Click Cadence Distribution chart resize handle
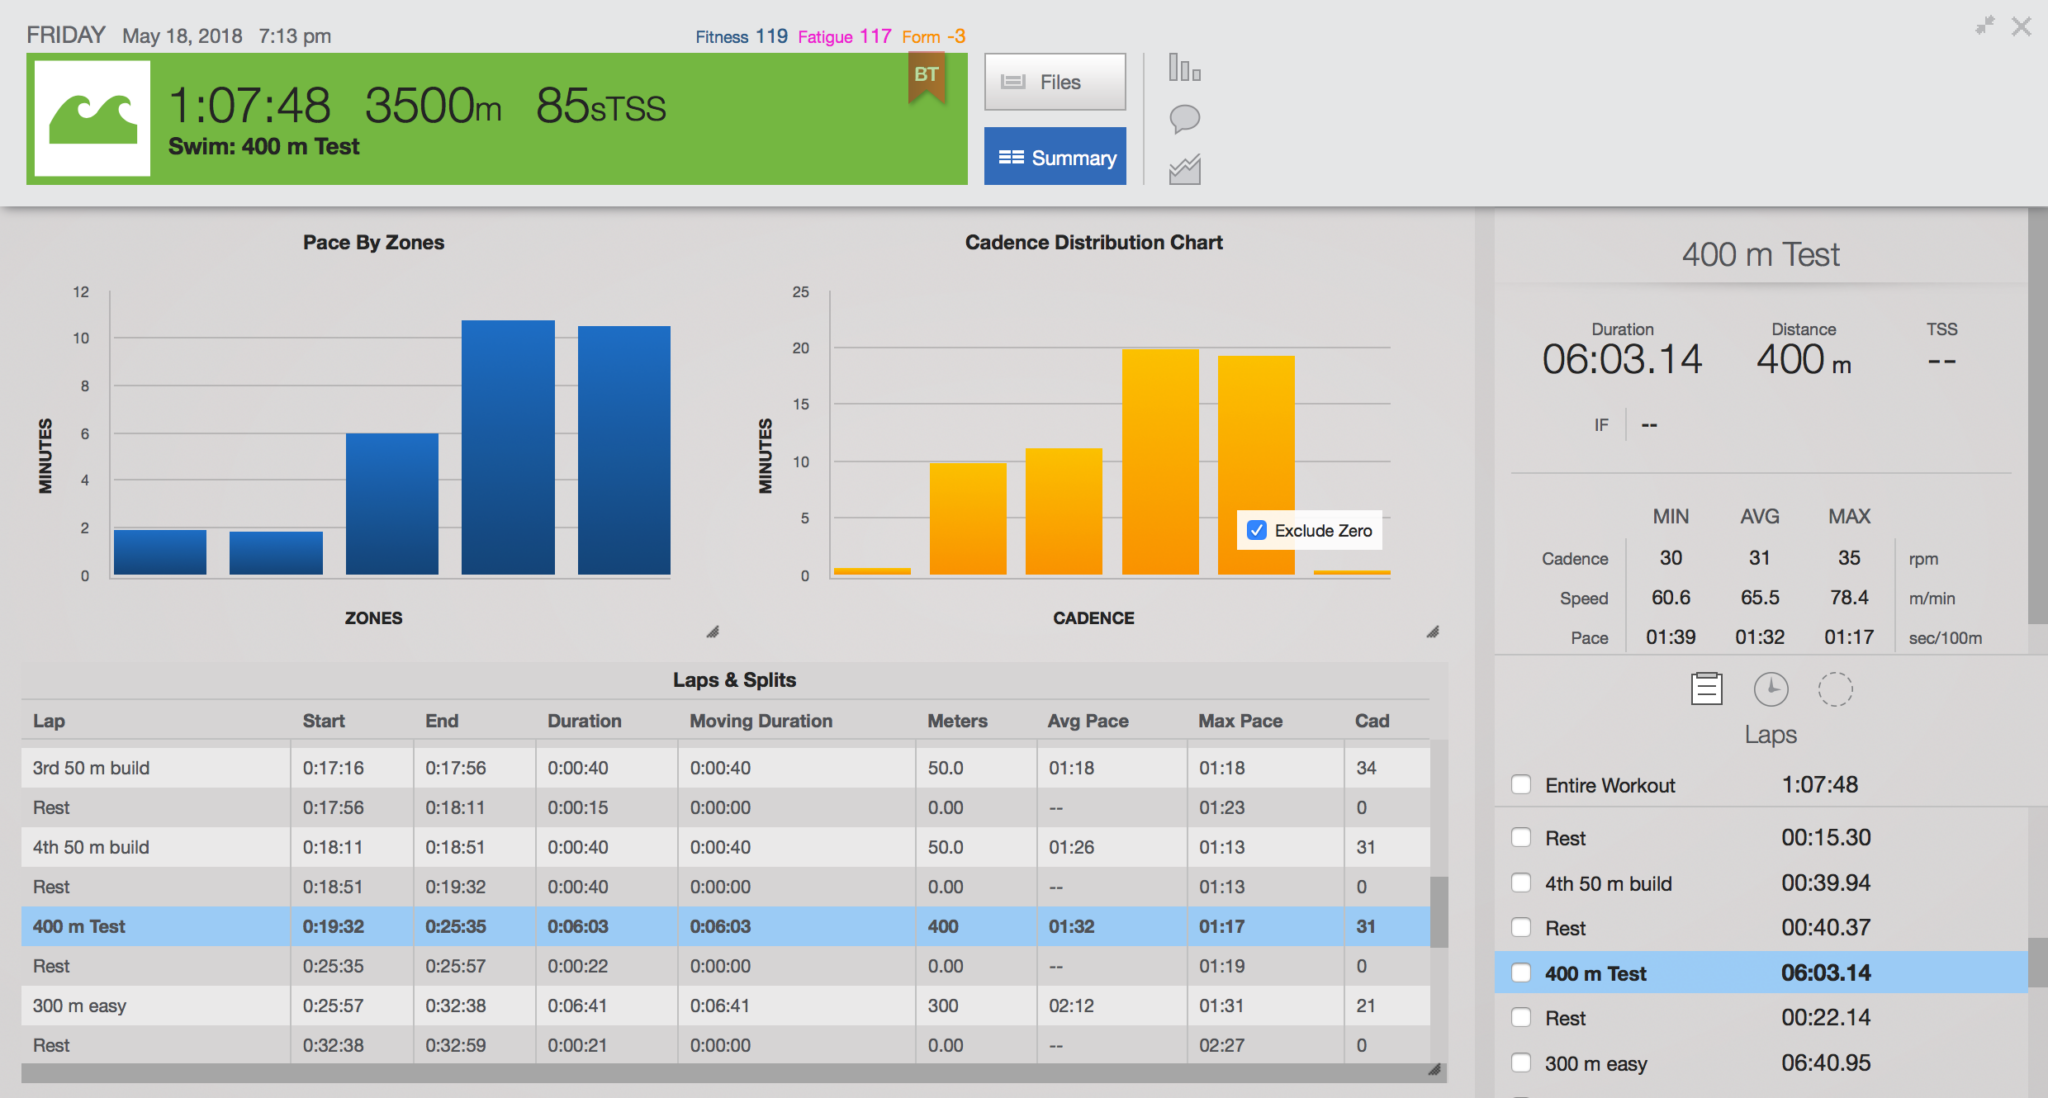 [1433, 632]
